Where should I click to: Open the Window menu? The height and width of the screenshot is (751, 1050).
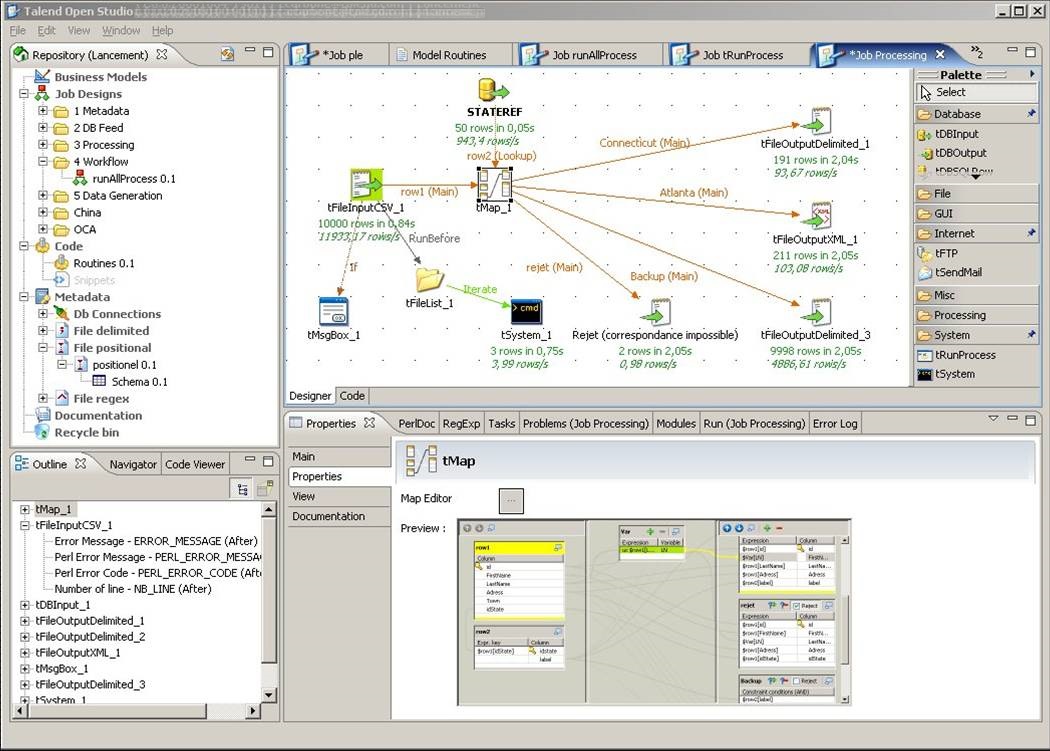pyautogui.click(x=121, y=31)
